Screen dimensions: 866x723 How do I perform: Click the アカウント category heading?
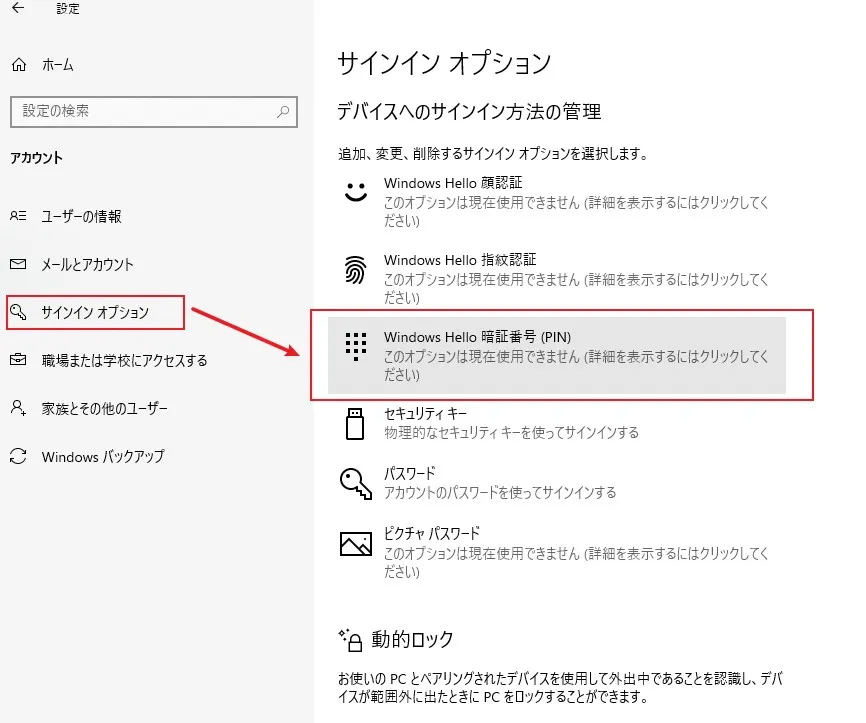[36, 158]
